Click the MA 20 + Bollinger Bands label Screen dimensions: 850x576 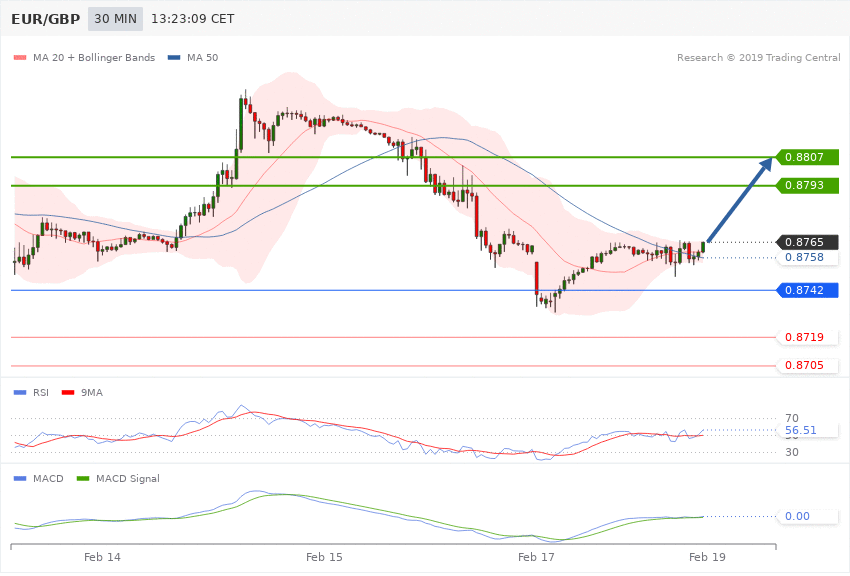pos(94,57)
